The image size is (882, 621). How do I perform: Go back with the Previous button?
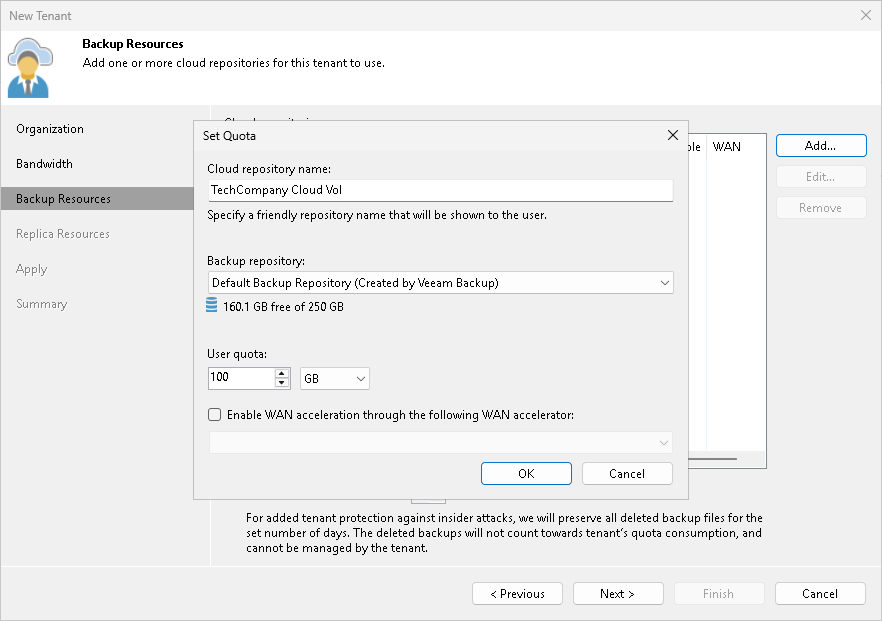click(x=517, y=593)
